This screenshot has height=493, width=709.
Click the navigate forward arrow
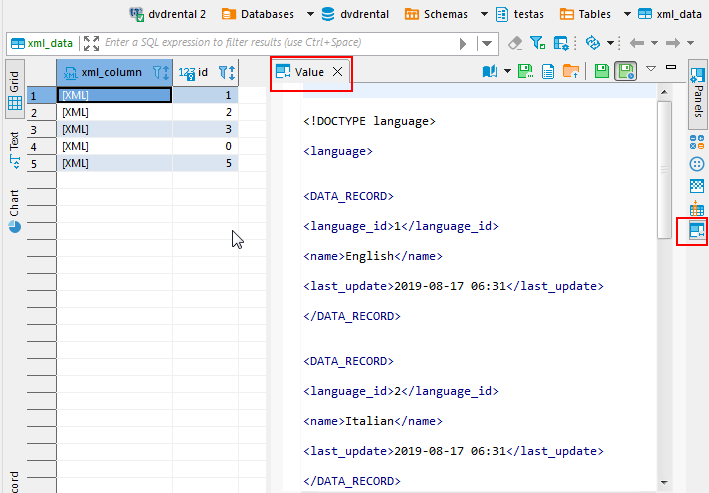tap(673, 43)
